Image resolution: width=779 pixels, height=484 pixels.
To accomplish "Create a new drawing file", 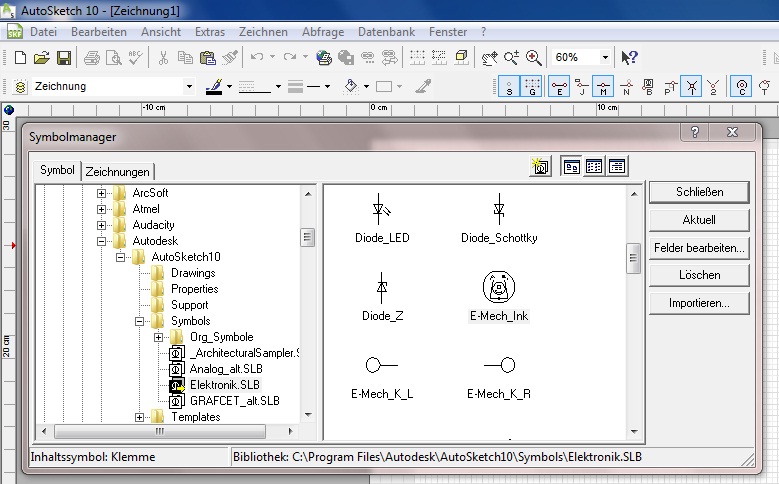I will point(20,58).
